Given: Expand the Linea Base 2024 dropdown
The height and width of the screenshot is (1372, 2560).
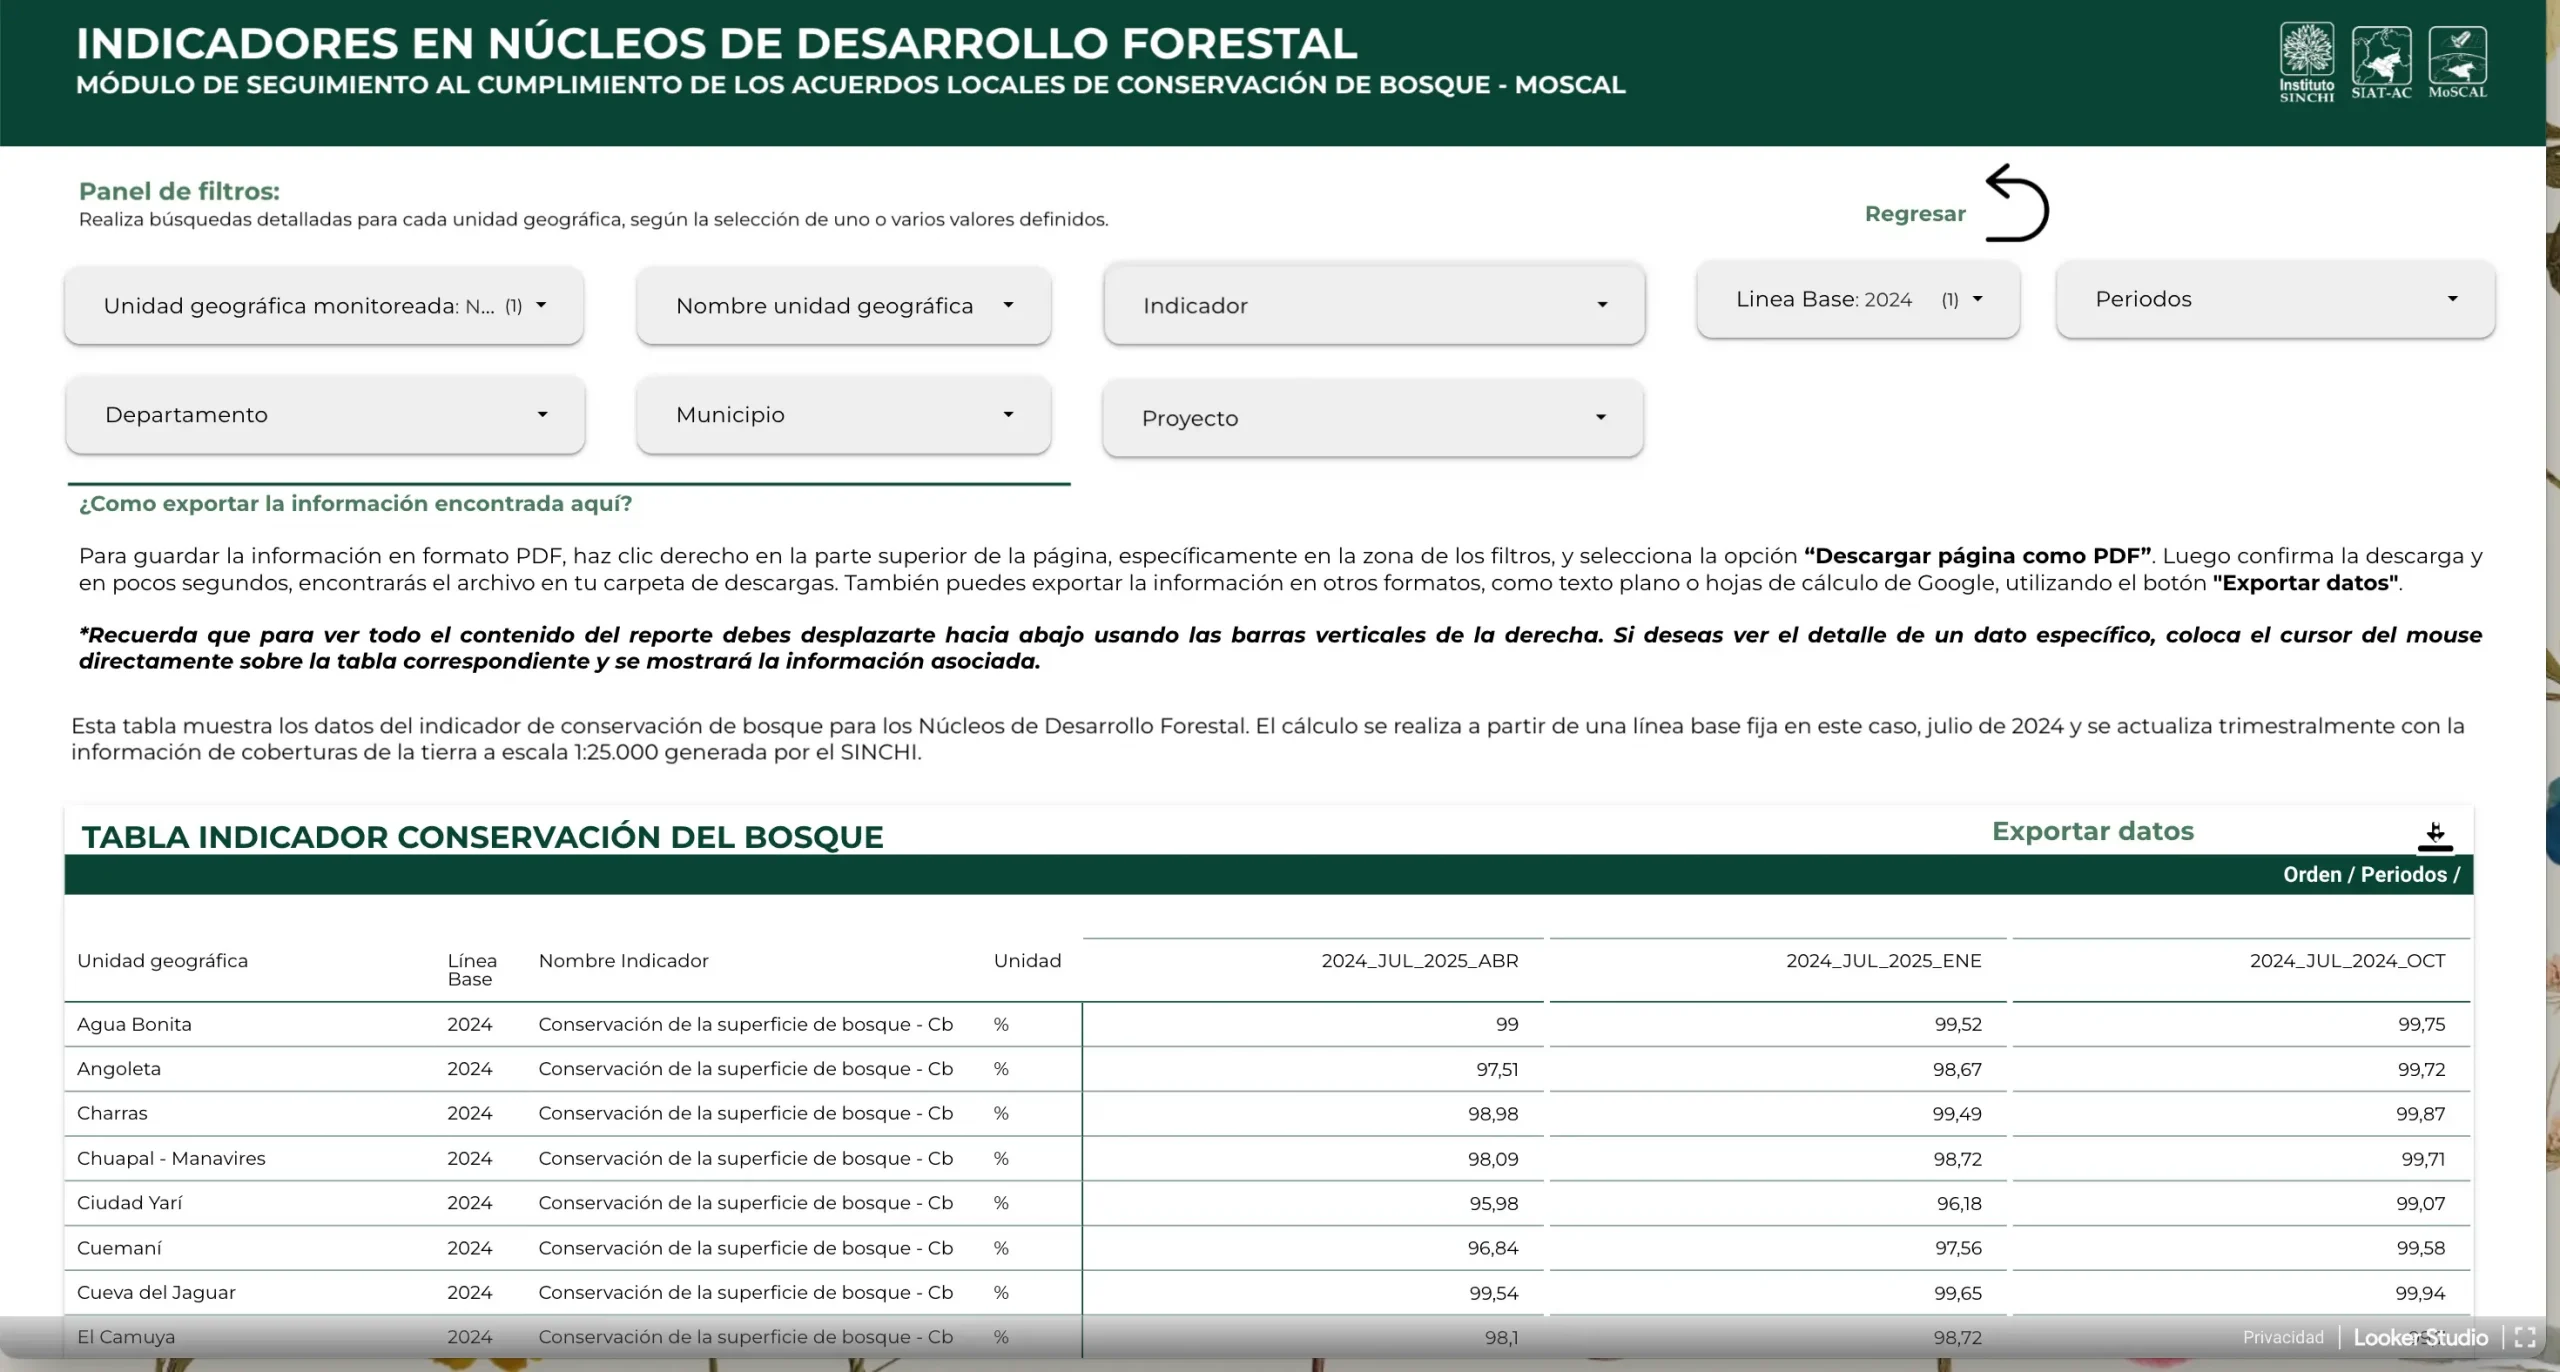Looking at the screenshot, I should point(1858,300).
